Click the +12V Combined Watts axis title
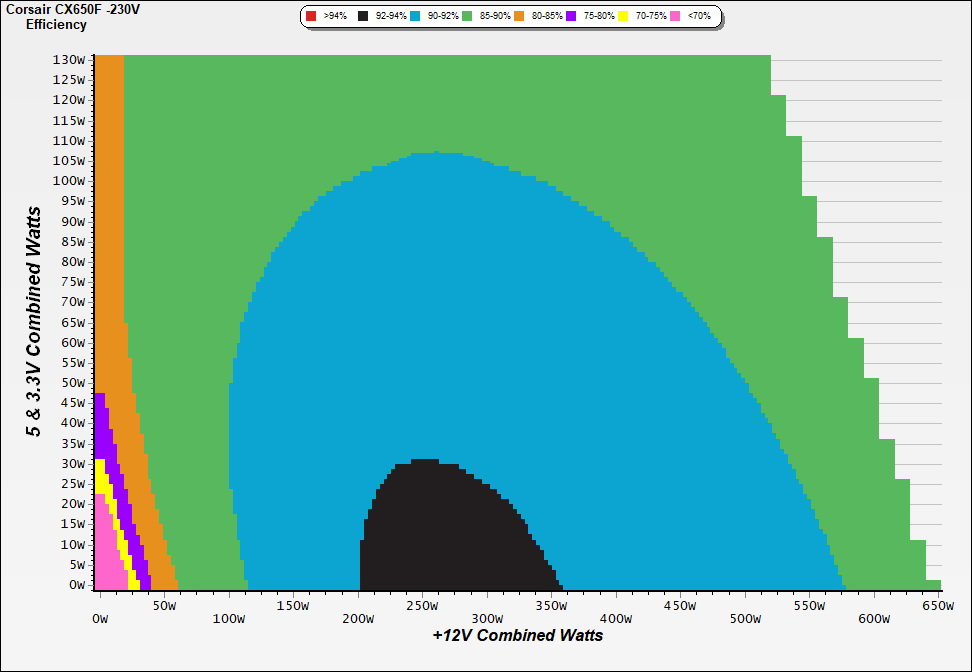Screen dimensions: 972x672 tap(518, 635)
